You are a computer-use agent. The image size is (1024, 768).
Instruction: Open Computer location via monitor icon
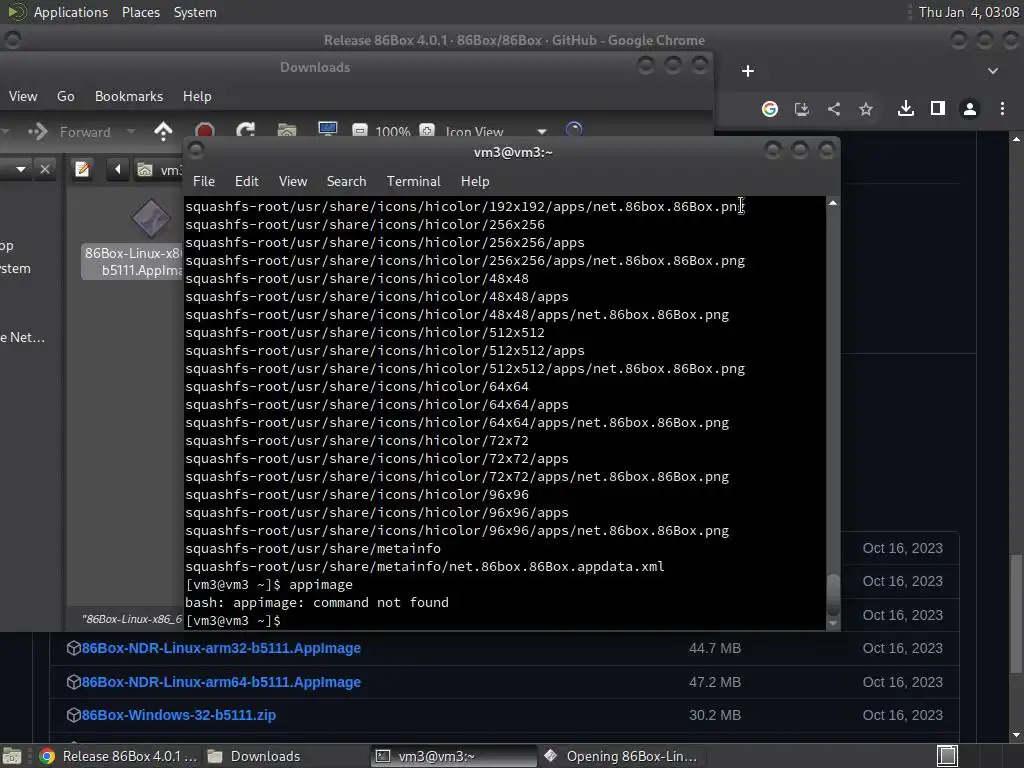click(x=327, y=131)
